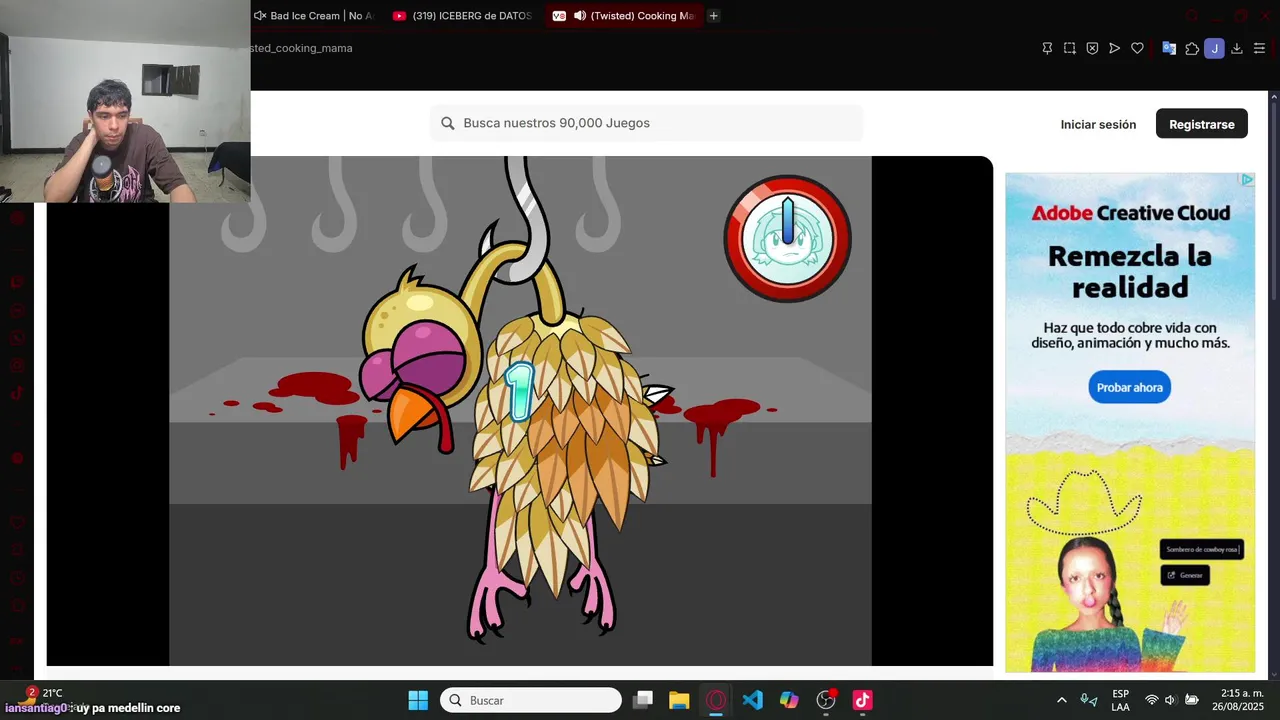This screenshot has width=1280, height=720.
Task: Click the pin icon in Opera toolbar
Action: pyautogui.click(x=1047, y=48)
